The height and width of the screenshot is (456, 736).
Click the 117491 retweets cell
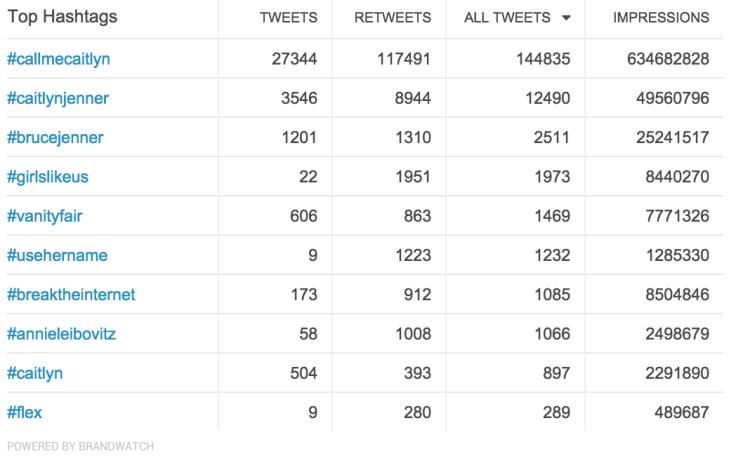coord(404,59)
